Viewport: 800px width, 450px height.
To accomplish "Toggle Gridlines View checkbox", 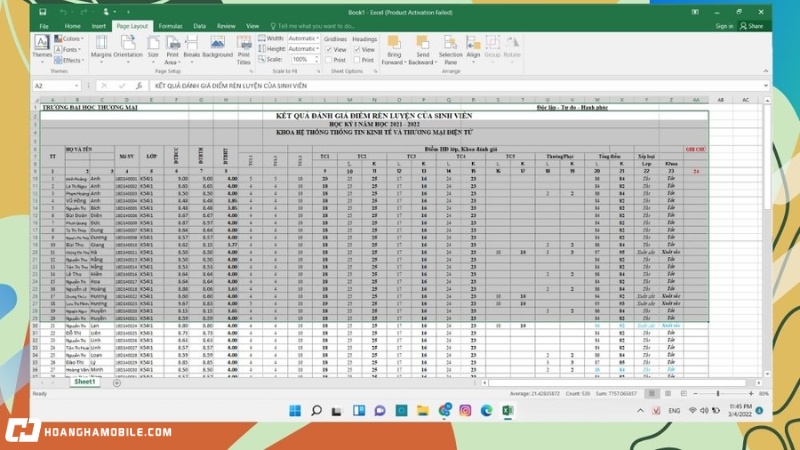I will coord(329,49).
